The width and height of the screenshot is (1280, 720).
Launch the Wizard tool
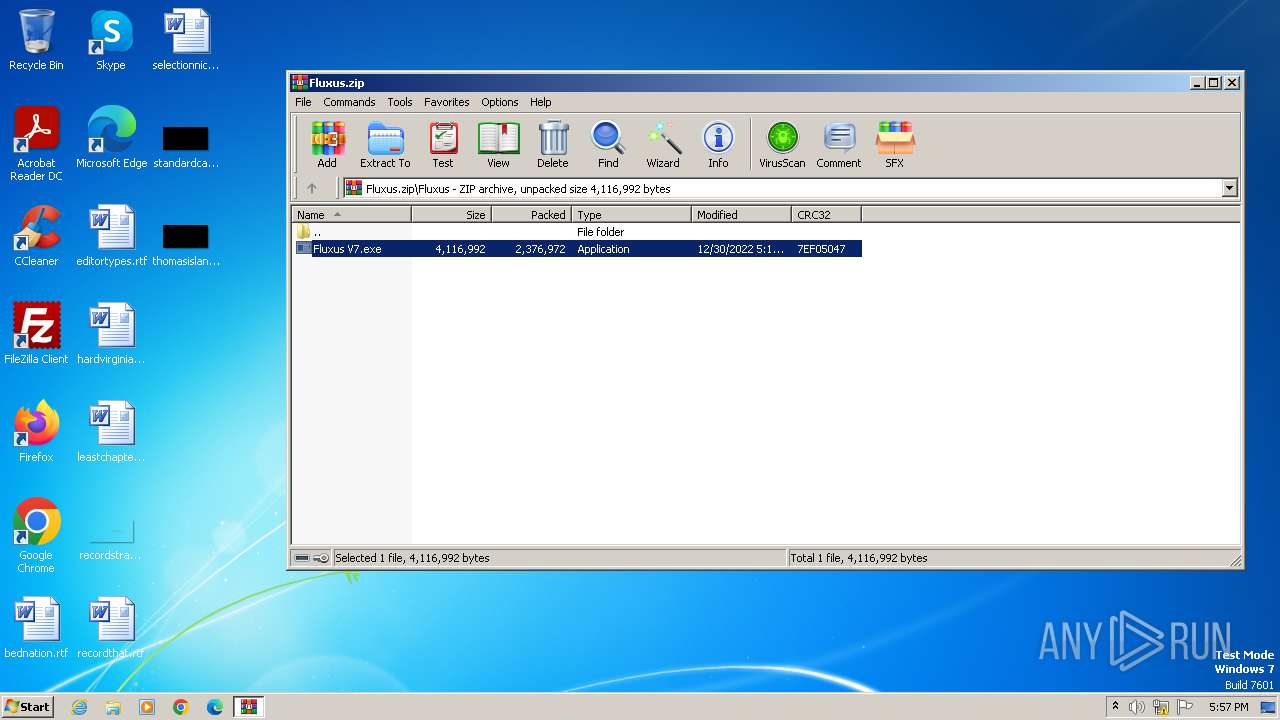(x=662, y=145)
